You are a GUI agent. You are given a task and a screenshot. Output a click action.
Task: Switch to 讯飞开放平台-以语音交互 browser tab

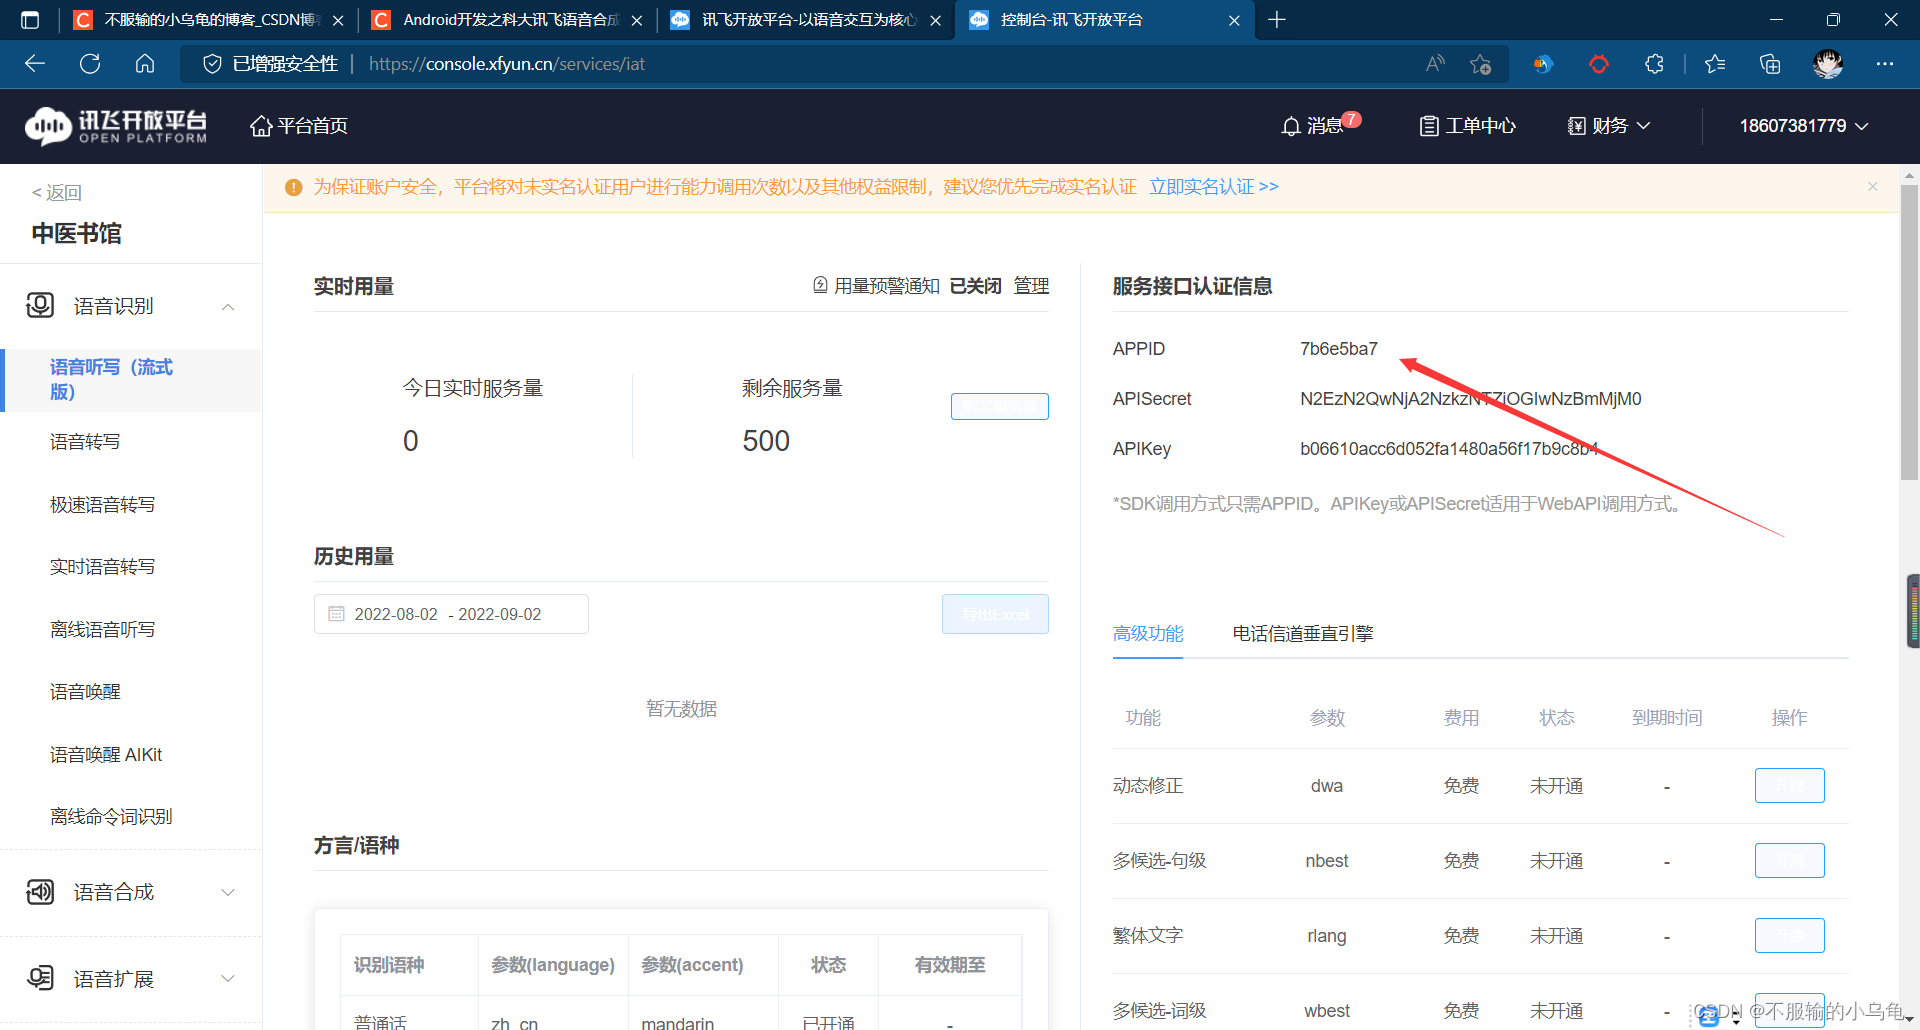pyautogui.click(x=806, y=20)
